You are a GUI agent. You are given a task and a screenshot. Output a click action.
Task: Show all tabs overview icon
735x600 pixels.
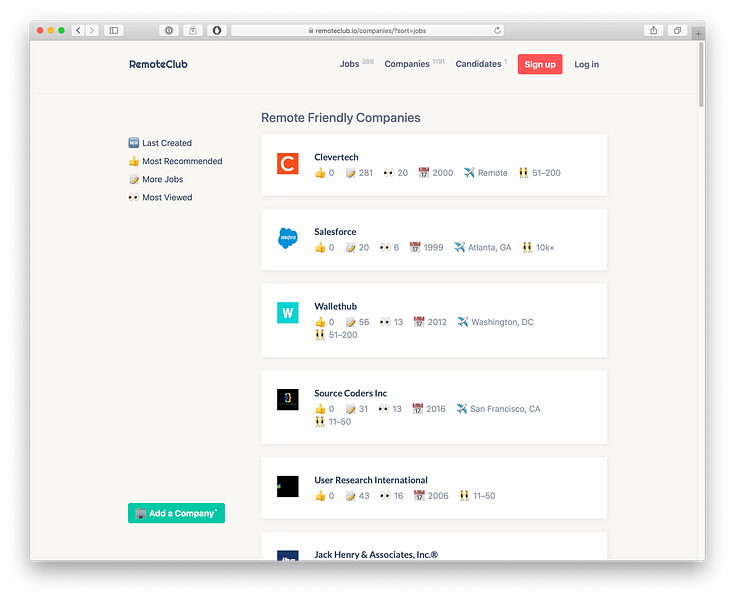(x=677, y=30)
